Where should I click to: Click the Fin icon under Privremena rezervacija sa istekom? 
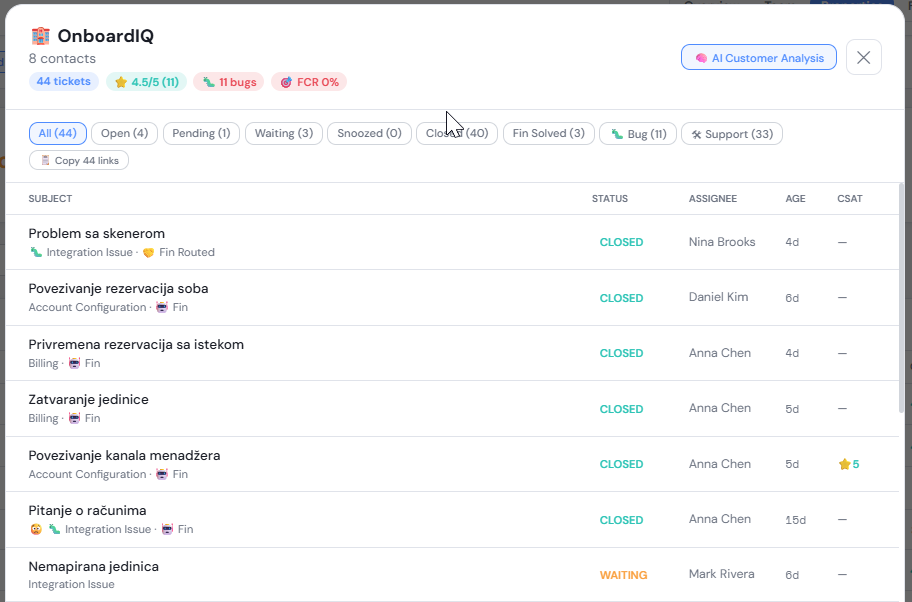coord(74,363)
